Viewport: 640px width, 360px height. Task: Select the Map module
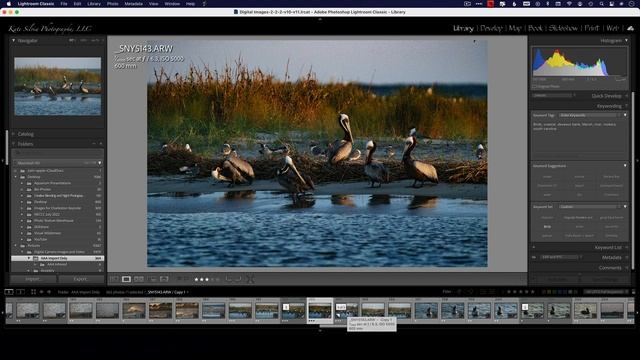tap(515, 28)
